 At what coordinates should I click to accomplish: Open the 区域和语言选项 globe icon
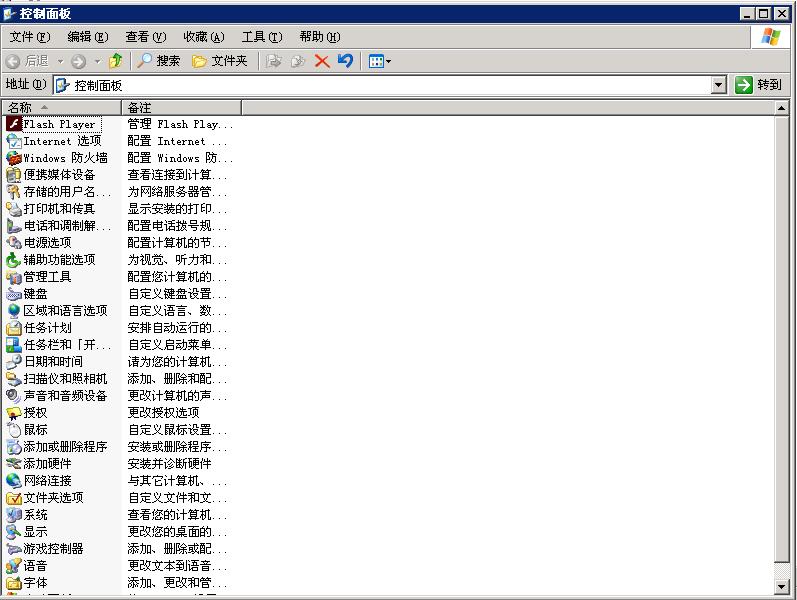pos(14,311)
